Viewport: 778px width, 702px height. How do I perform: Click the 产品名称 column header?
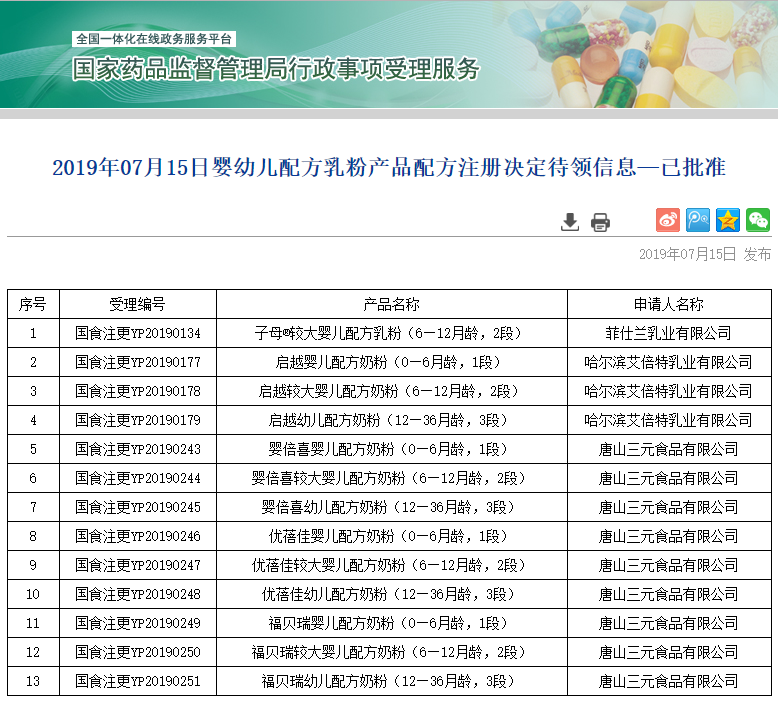[x=392, y=304]
